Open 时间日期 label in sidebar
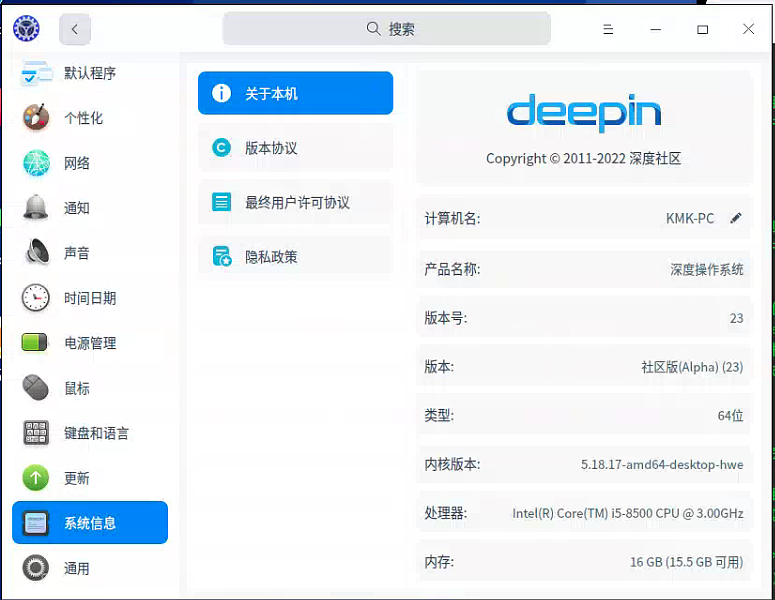Screen dimensions: 775x600 (90, 298)
